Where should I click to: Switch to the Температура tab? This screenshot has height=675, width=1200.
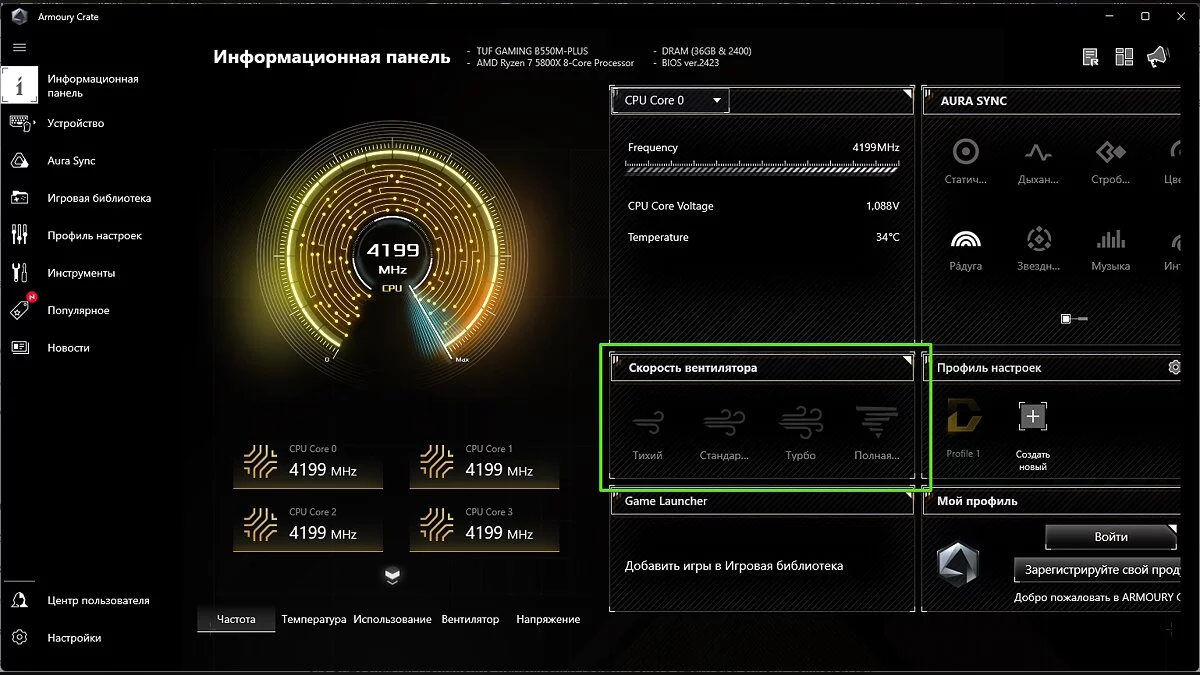coord(314,619)
